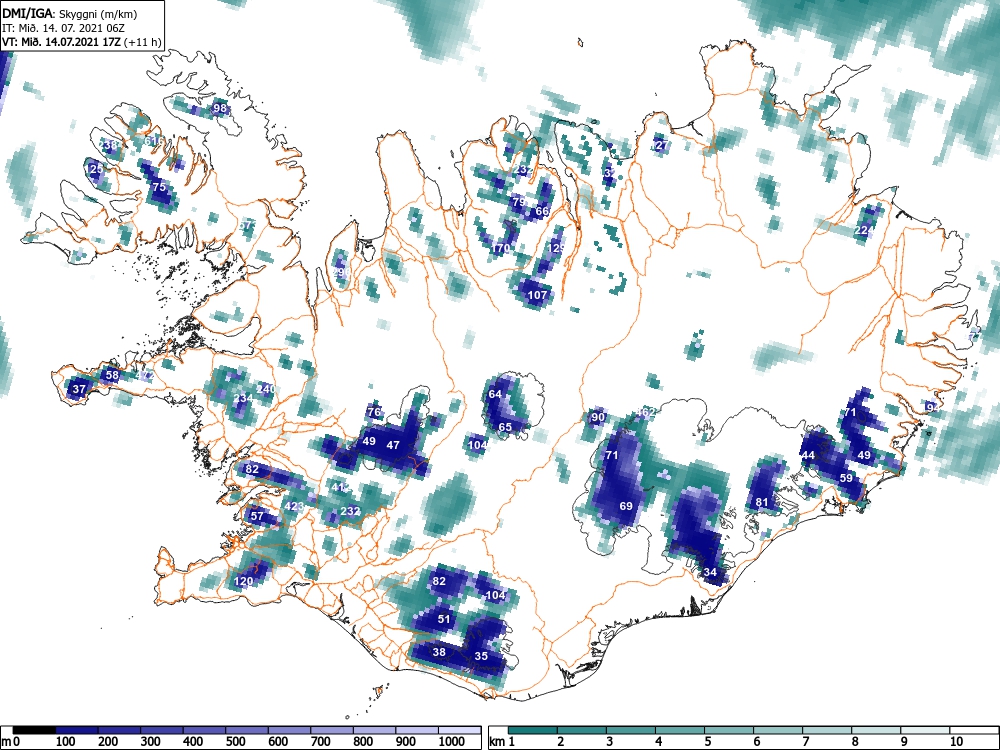Pick the dark blue swatch between 100 and 200

77,730
